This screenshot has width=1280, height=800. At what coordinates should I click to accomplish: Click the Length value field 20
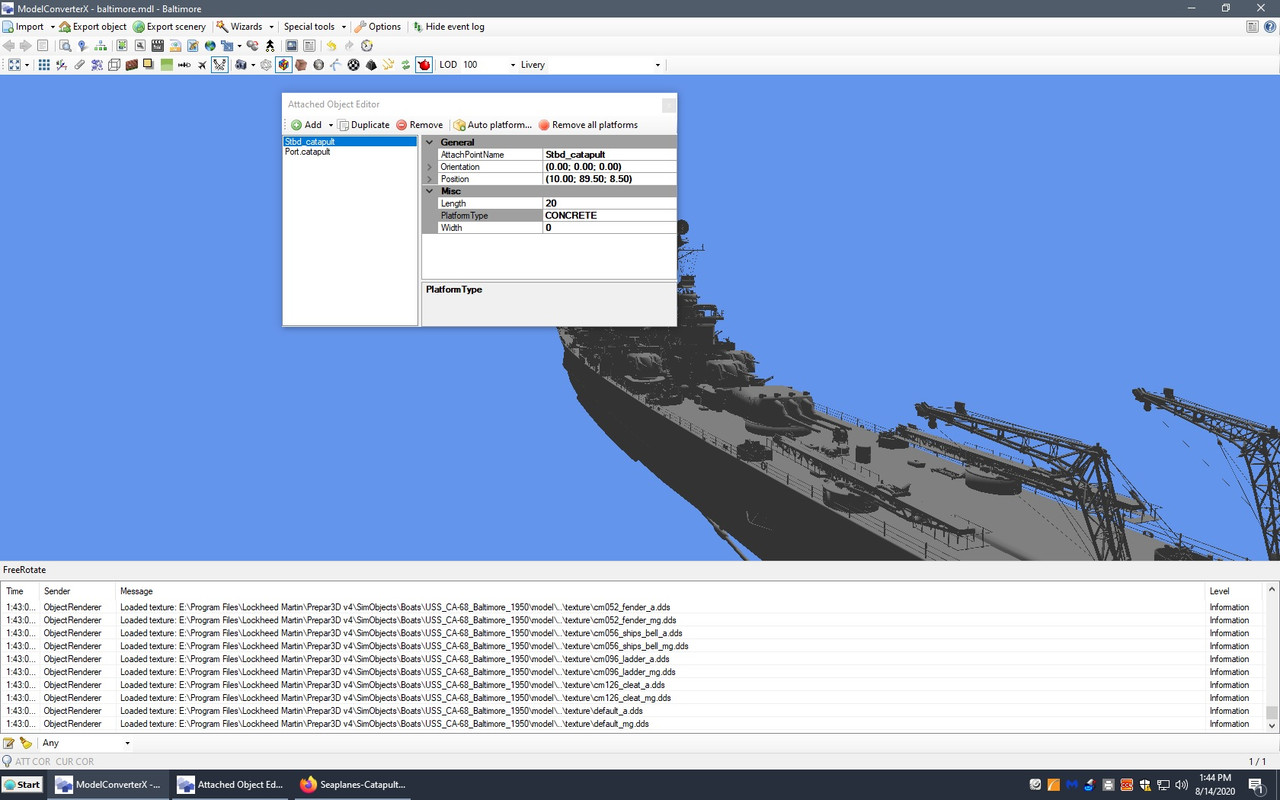click(609, 203)
